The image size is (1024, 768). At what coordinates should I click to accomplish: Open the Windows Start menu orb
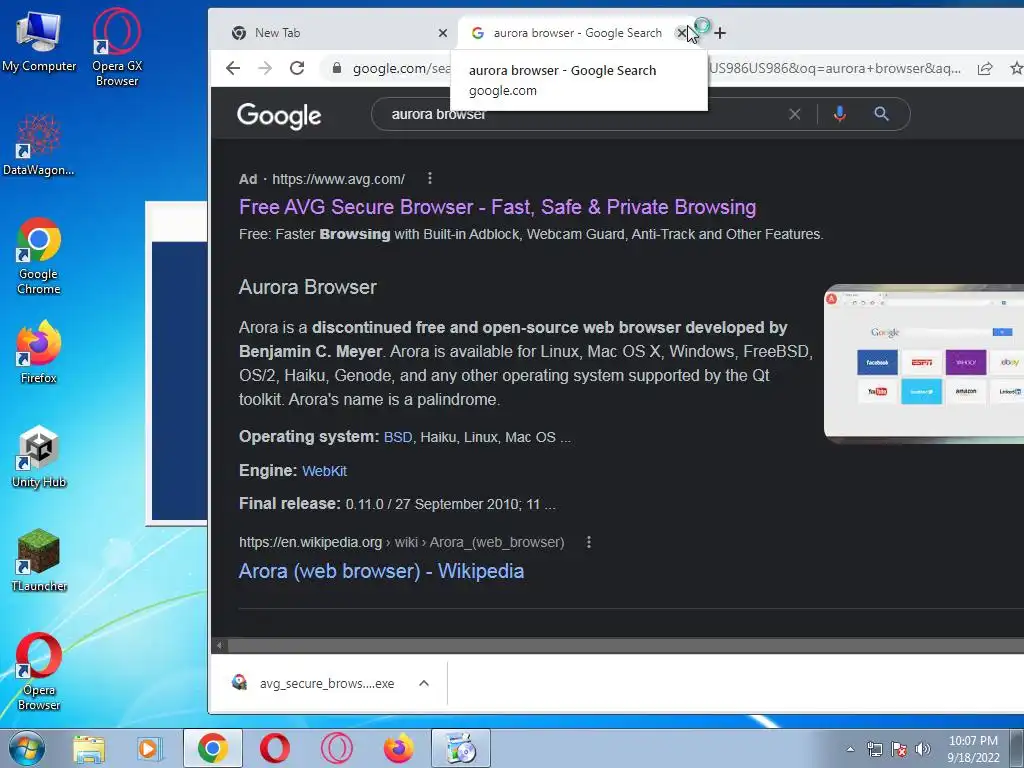click(27, 748)
